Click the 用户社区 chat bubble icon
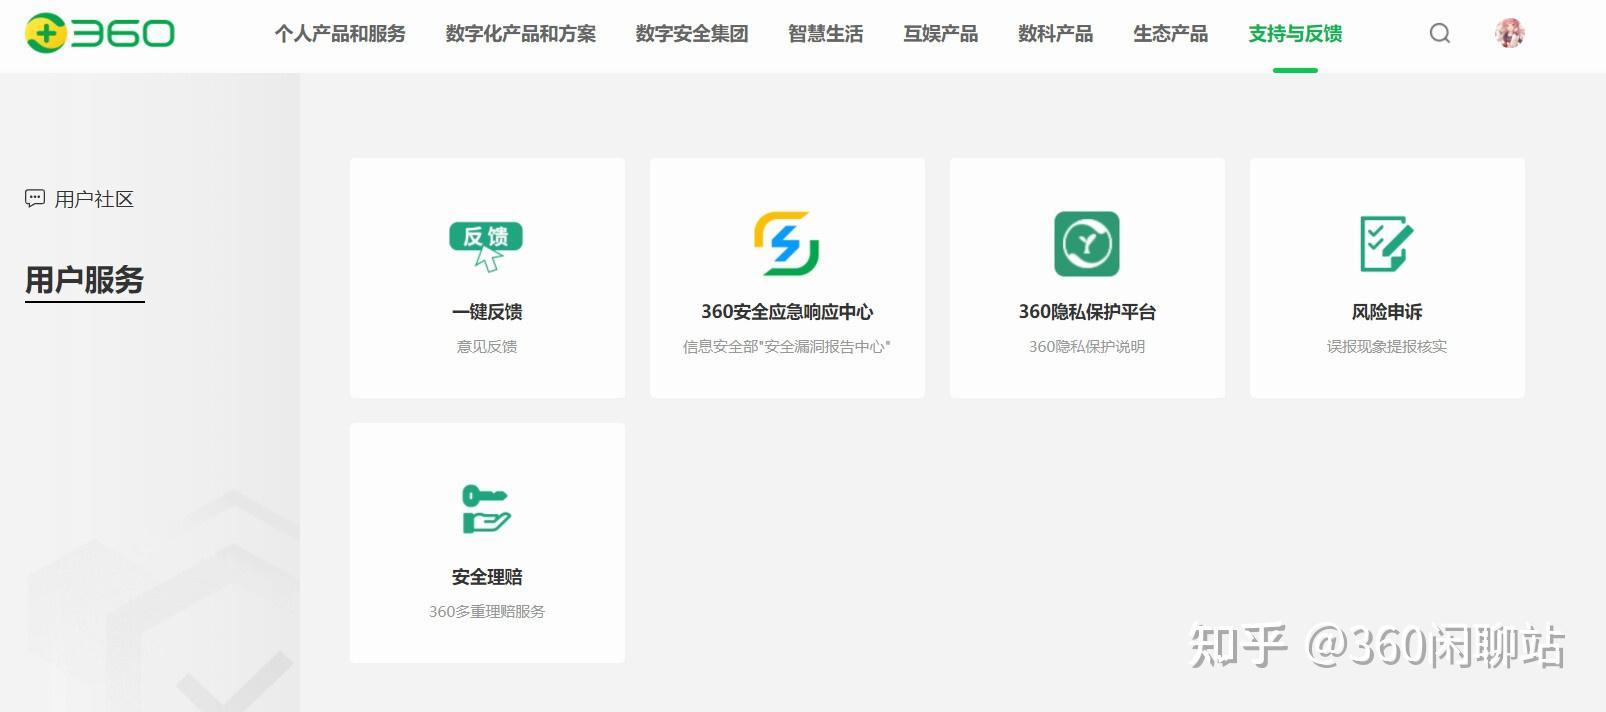Screen dimensions: 1606x712 click(x=35, y=198)
